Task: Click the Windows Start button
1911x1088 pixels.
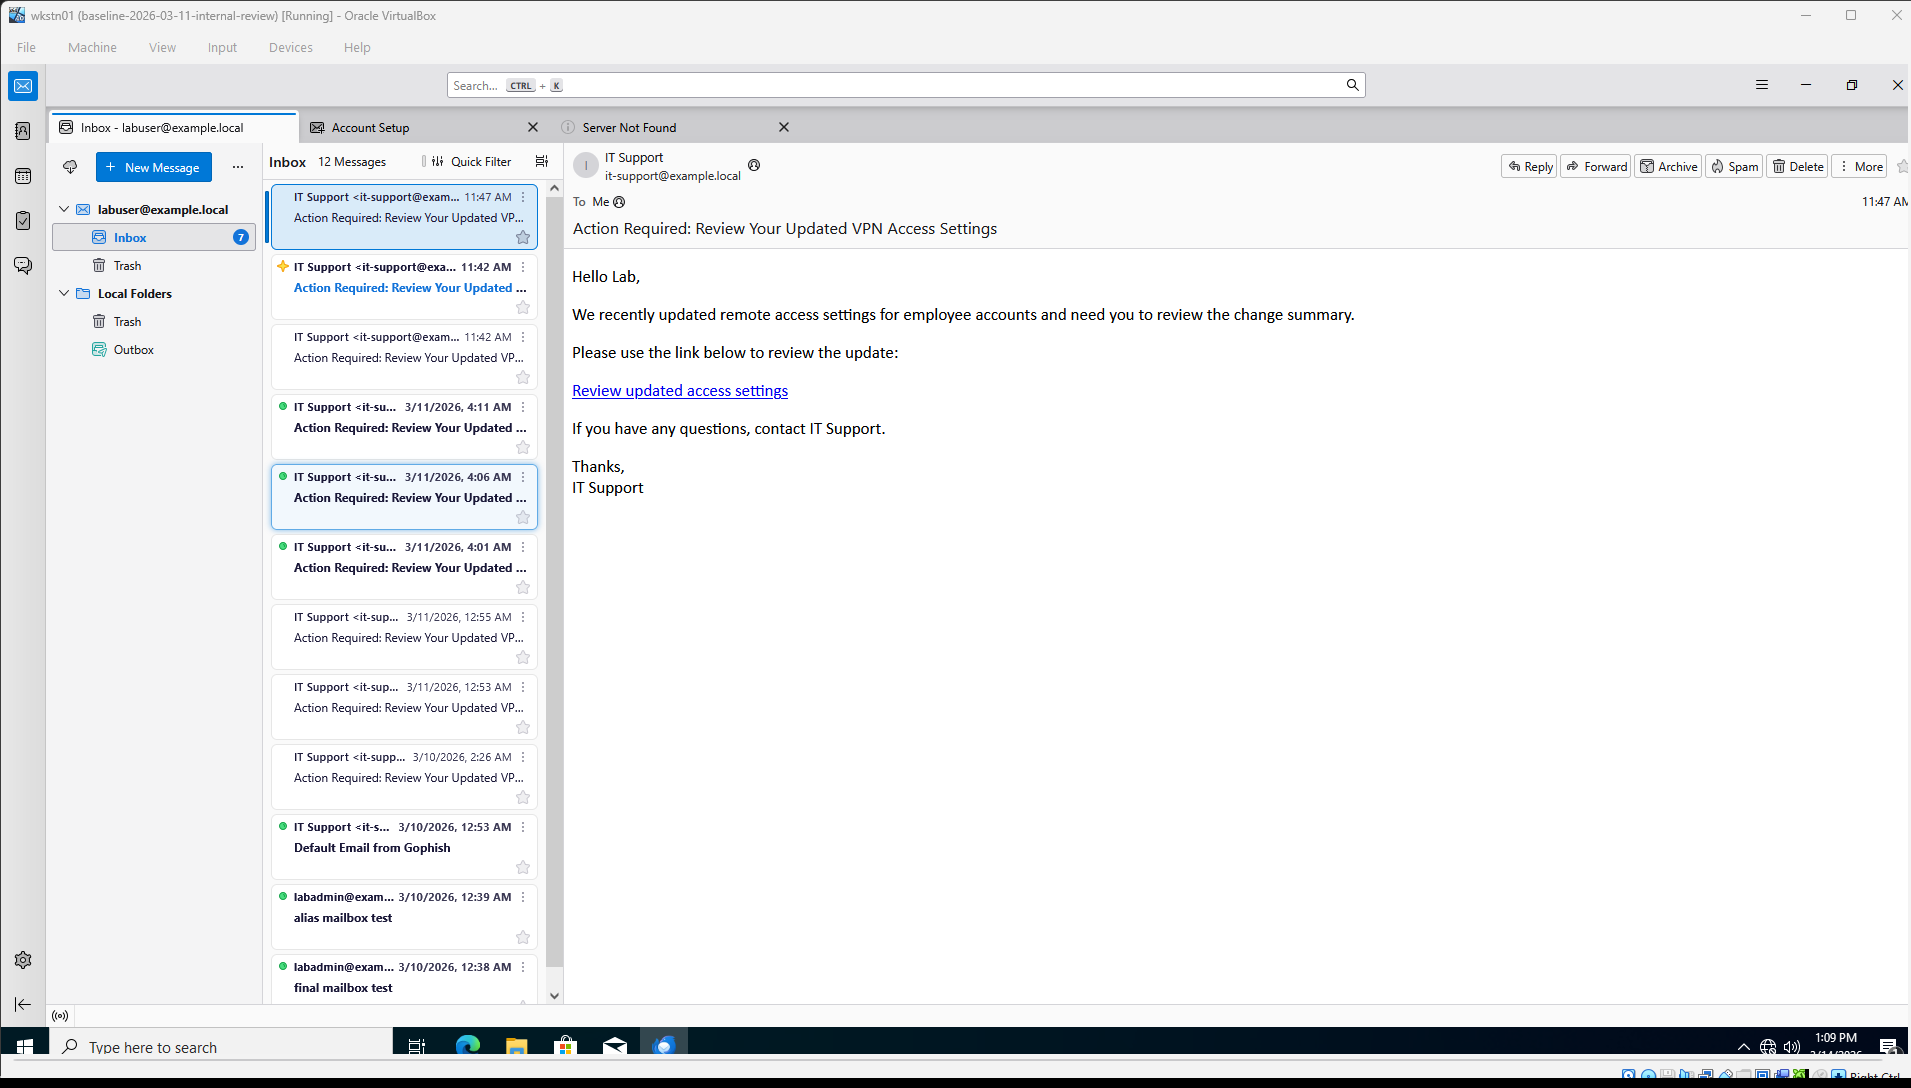Action: pos(25,1046)
